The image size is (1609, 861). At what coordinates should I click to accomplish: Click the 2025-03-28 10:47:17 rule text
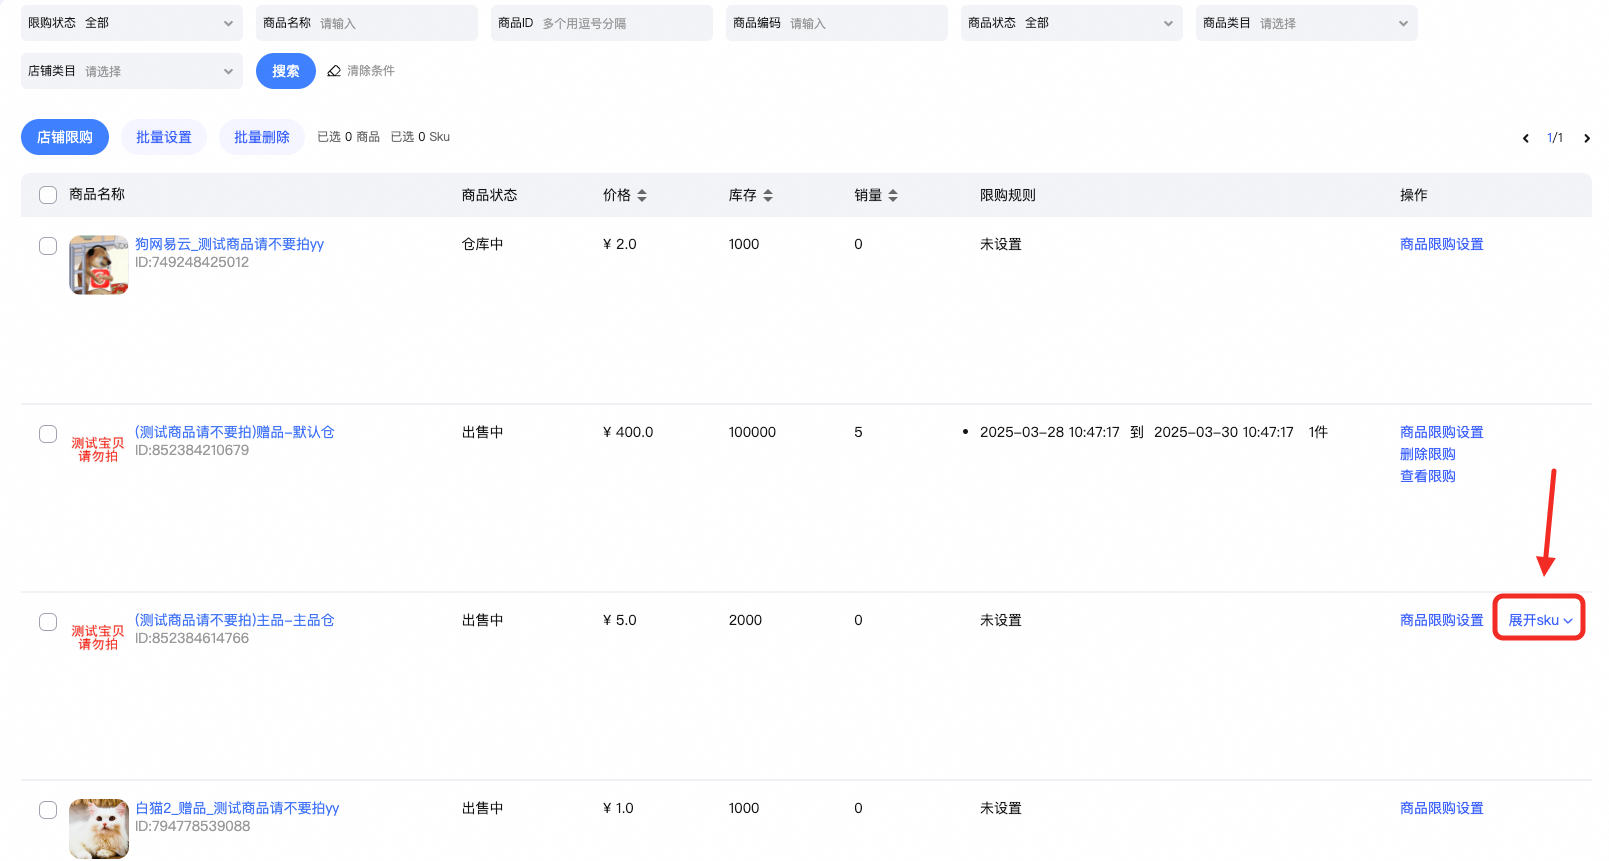pyautogui.click(x=1050, y=432)
